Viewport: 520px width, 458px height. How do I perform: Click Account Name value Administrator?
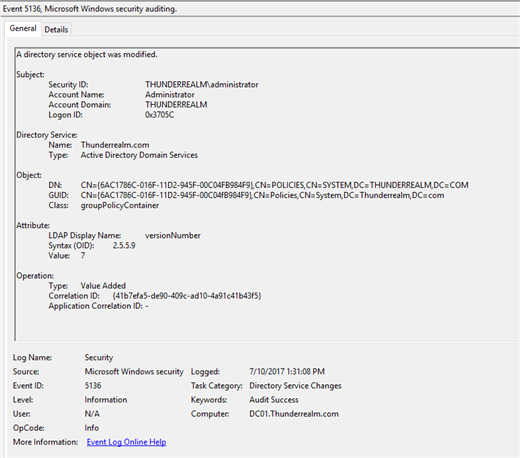tap(170, 95)
